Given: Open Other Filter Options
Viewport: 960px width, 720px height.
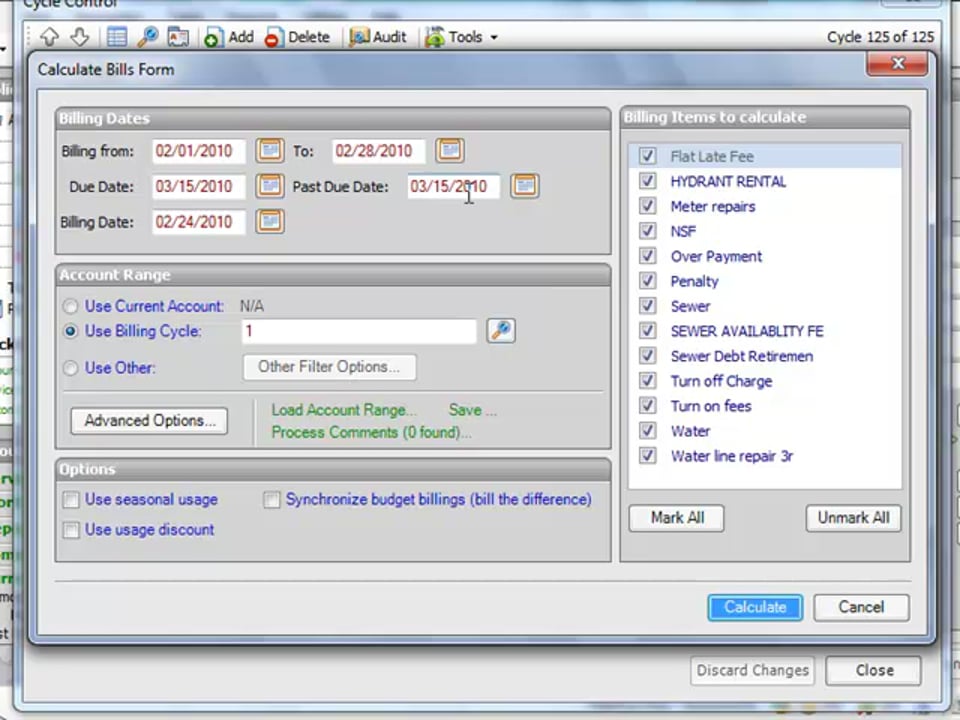Looking at the screenshot, I should pos(329,367).
